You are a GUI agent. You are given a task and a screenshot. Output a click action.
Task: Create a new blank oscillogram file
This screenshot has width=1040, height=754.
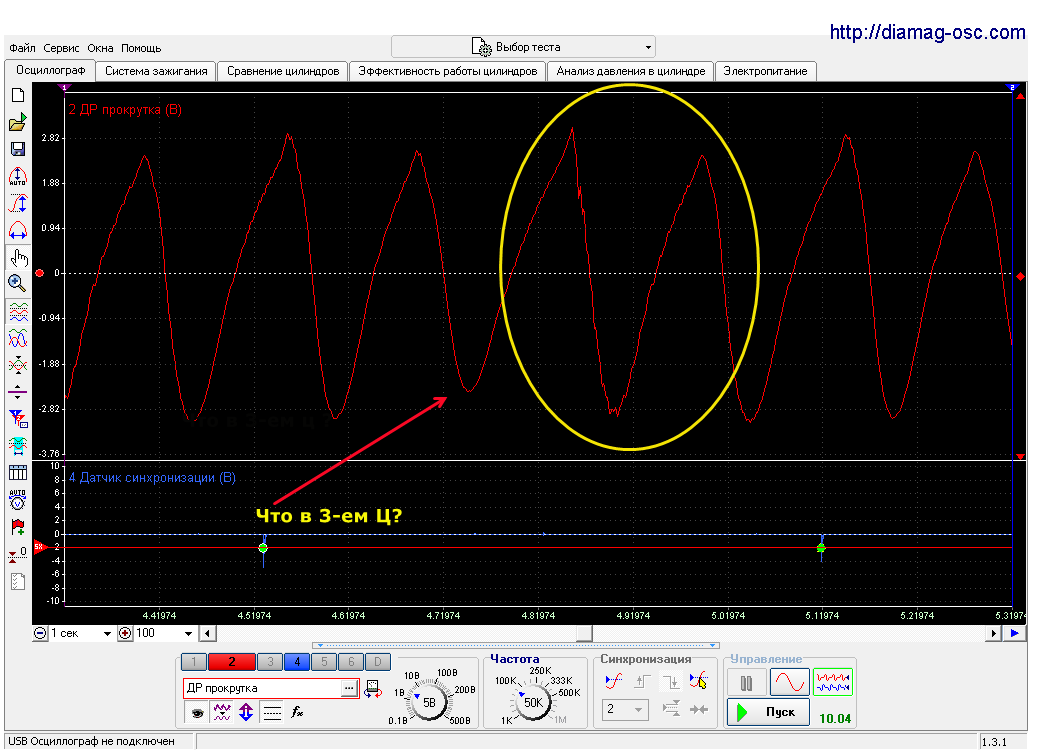(x=18, y=95)
